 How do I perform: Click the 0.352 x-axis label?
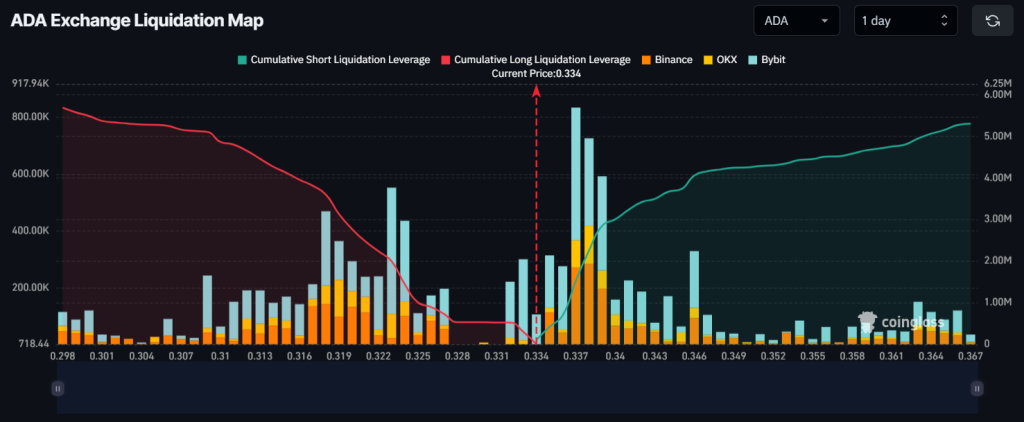point(773,357)
